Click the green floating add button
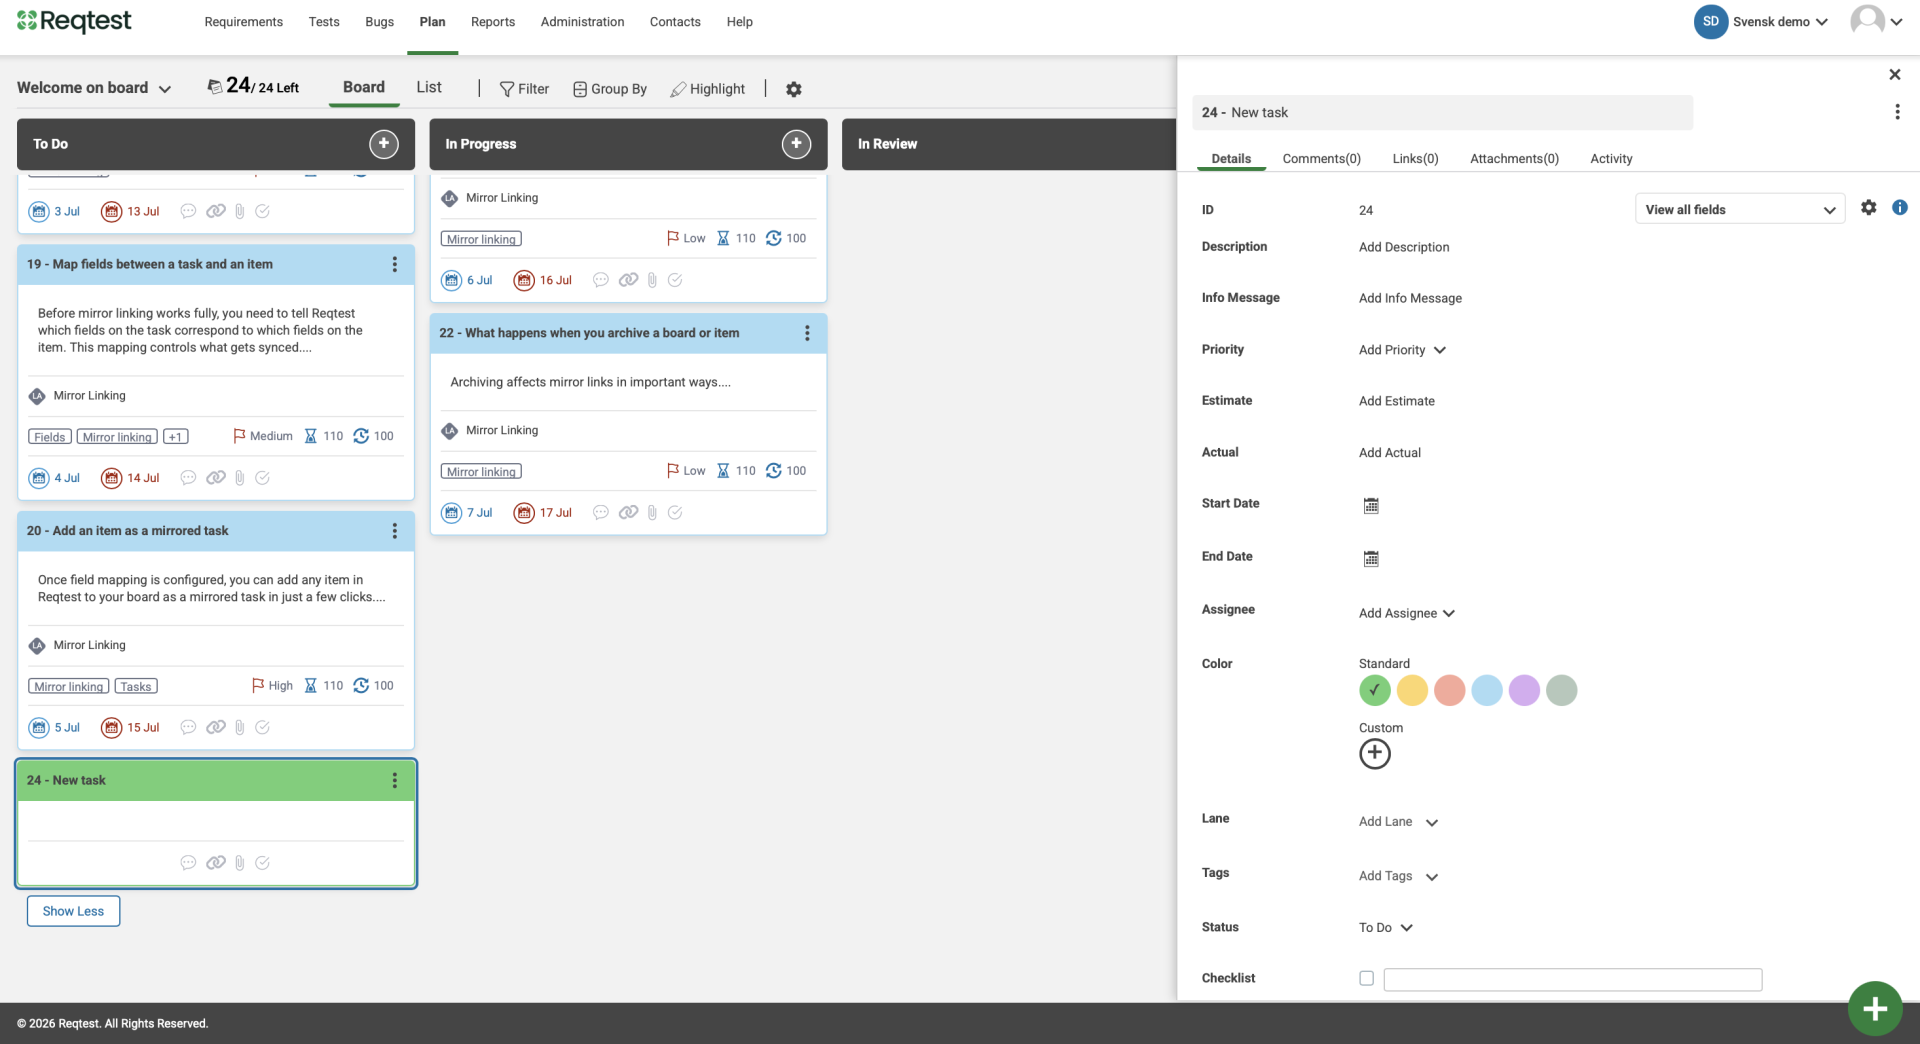The height and width of the screenshot is (1044, 1920). (x=1875, y=1008)
